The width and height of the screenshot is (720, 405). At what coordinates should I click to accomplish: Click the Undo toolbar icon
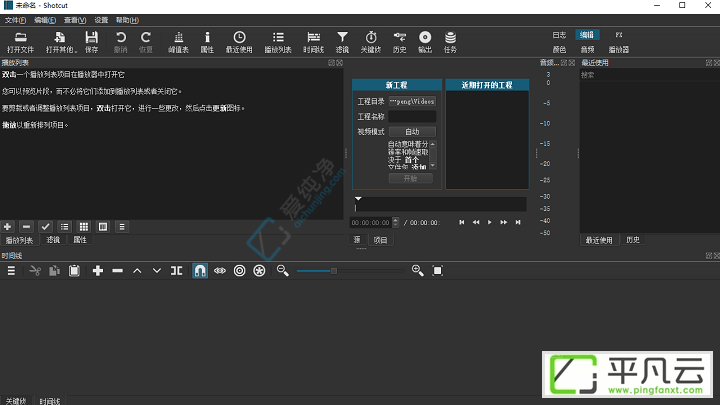pyautogui.click(x=120, y=42)
